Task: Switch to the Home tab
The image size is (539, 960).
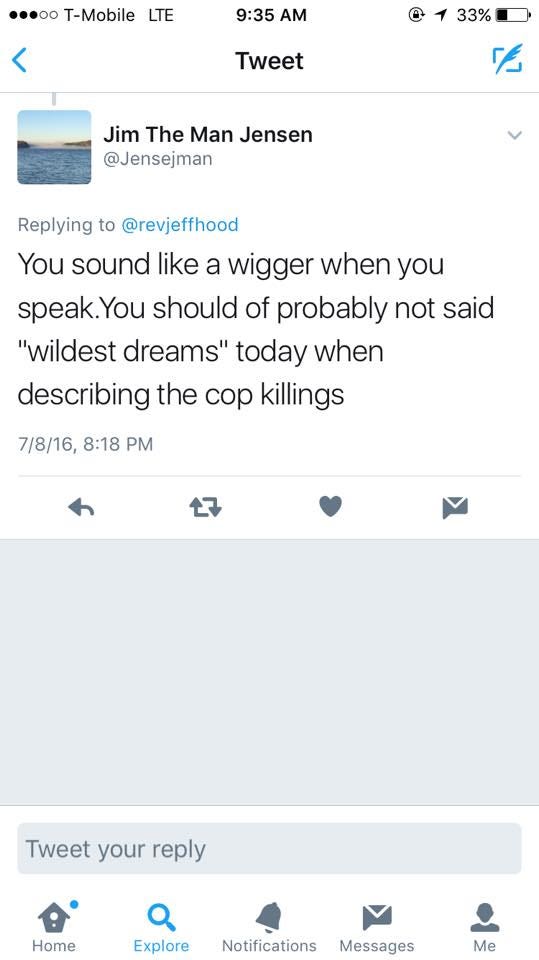Action: [x=53, y=926]
